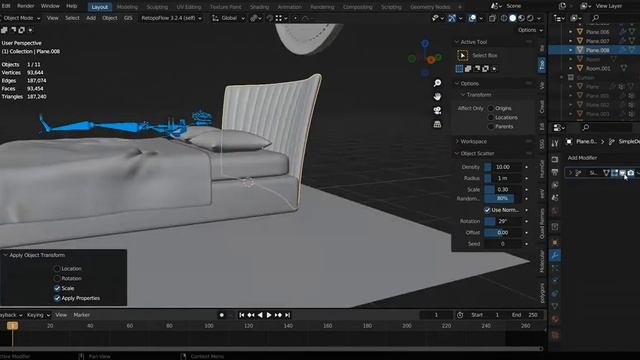Screen dimensions: 640x360
Task: Click the current frame field showing 1
Action: coord(436,315)
